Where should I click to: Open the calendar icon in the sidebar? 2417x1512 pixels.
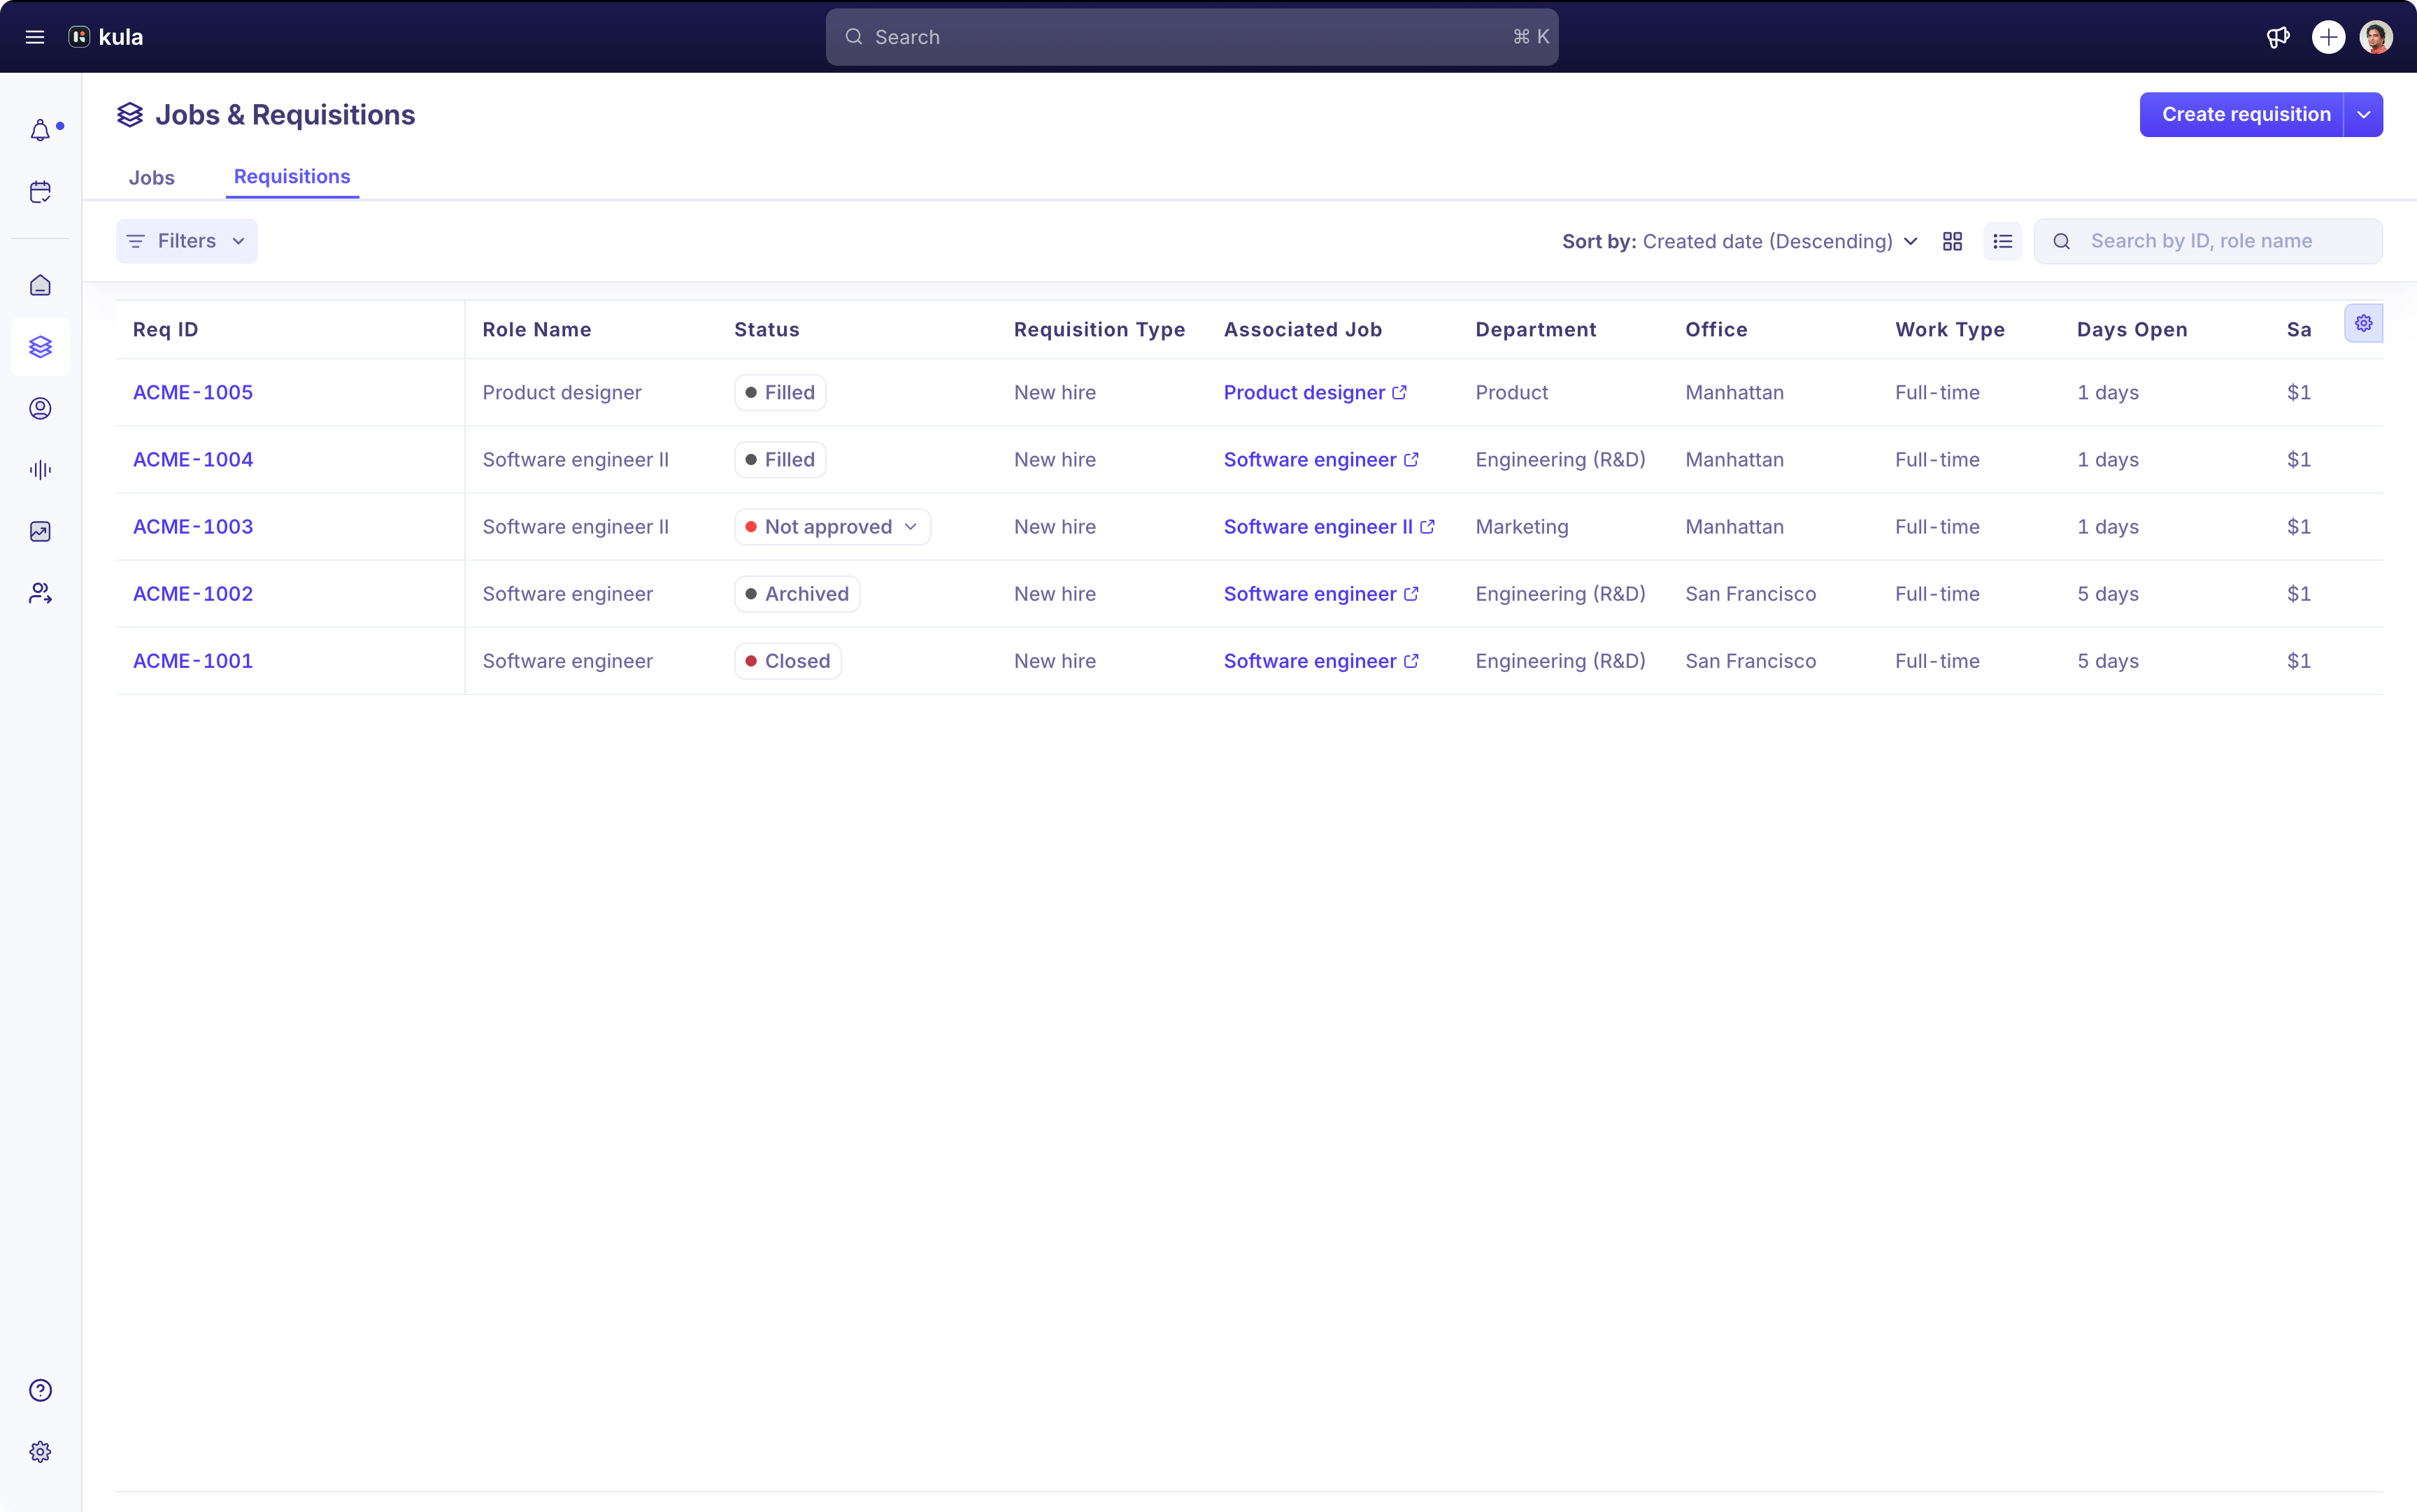tap(41, 192)
